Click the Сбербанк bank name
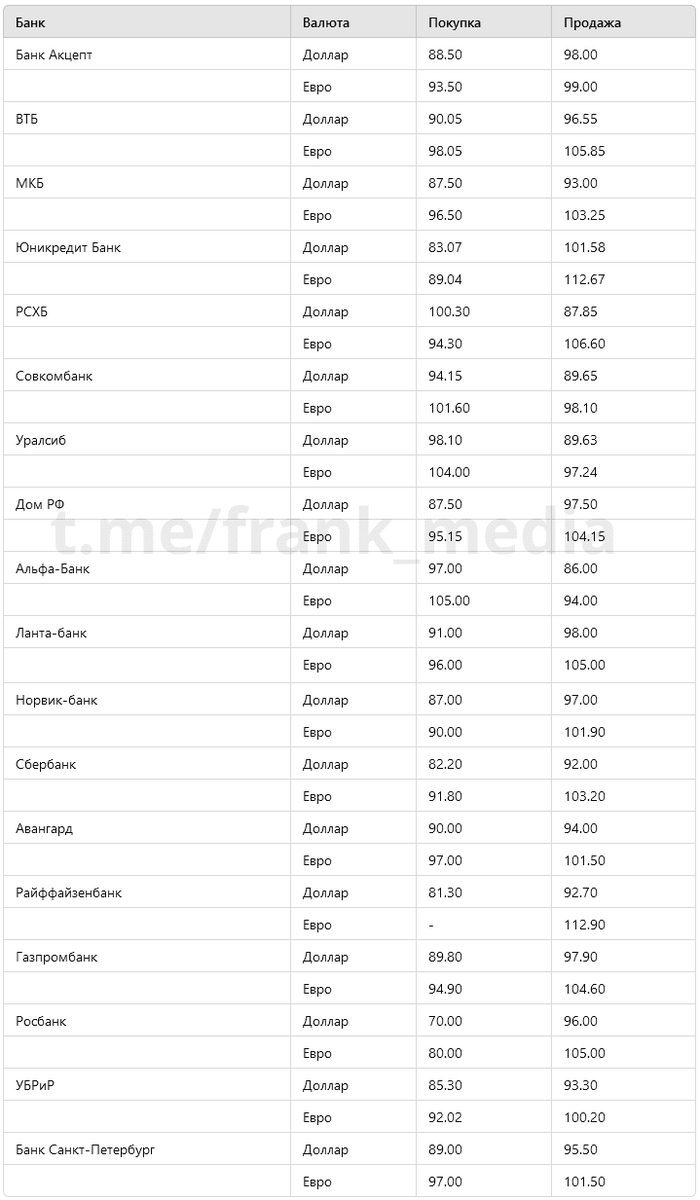Screen dimensions: 700x1200 [x=46, y=764]
